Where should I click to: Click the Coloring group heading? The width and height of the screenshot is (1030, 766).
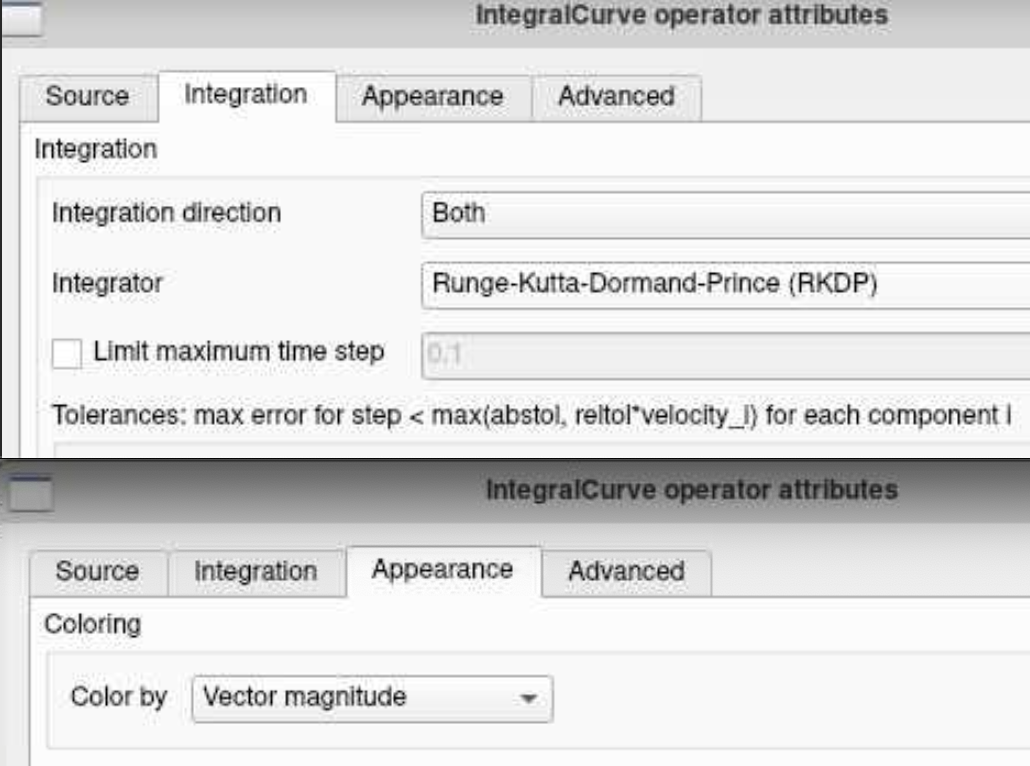click(x=93, y=625)
